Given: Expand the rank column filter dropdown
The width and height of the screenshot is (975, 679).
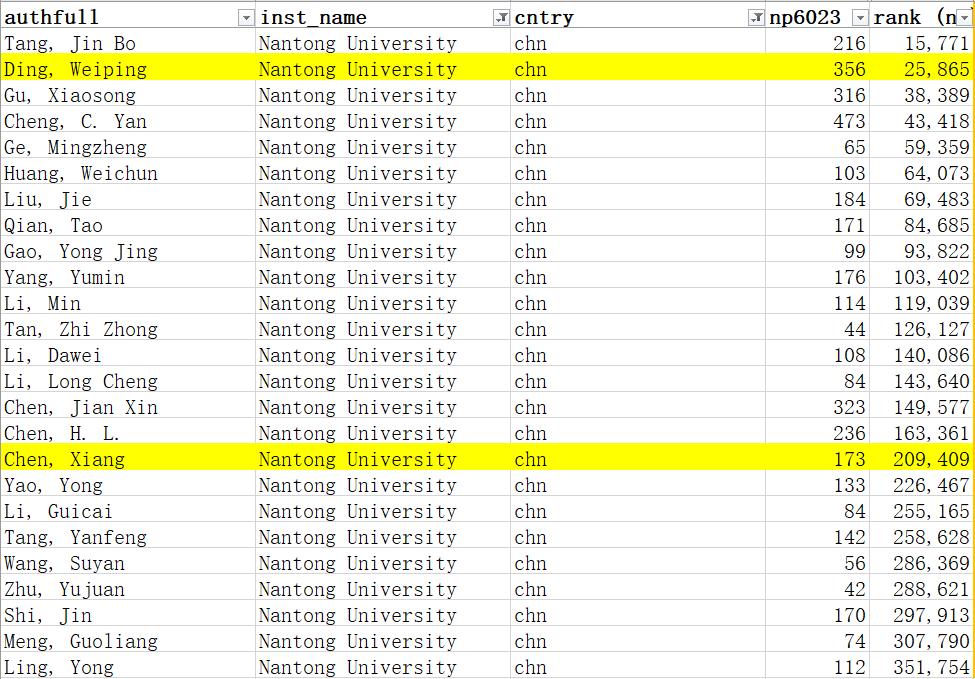Looking at the screenshot, I should click(x=965, y=18).
